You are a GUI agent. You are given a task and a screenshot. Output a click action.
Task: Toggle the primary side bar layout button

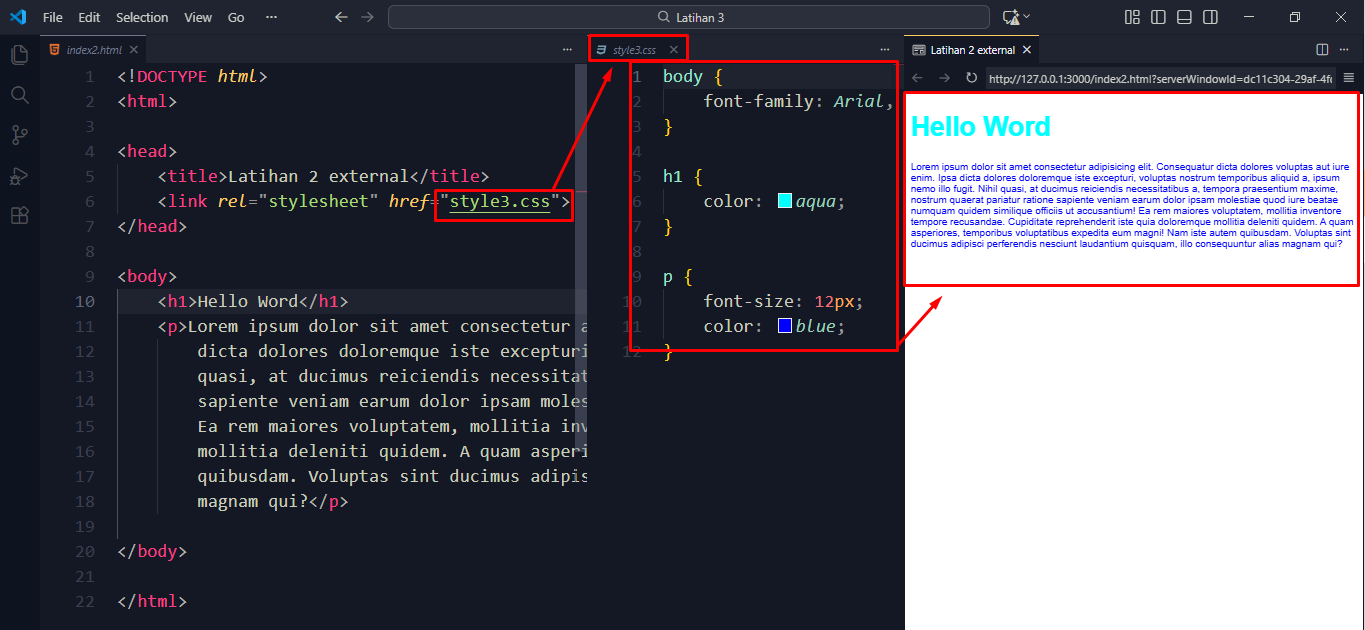coord(1158,17)
